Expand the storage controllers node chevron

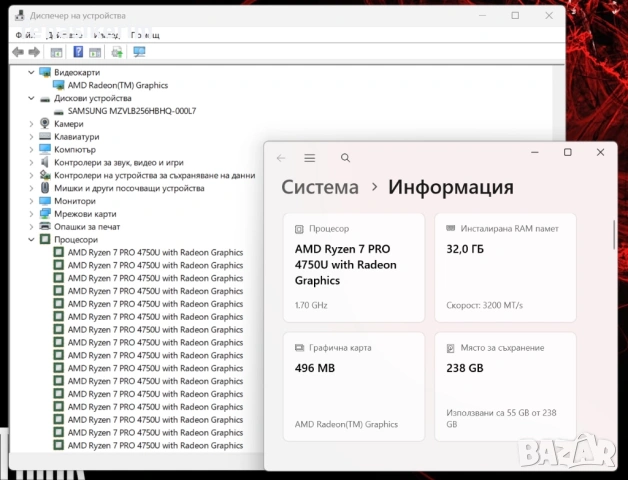pyautogui.click(x=31, y=175)
